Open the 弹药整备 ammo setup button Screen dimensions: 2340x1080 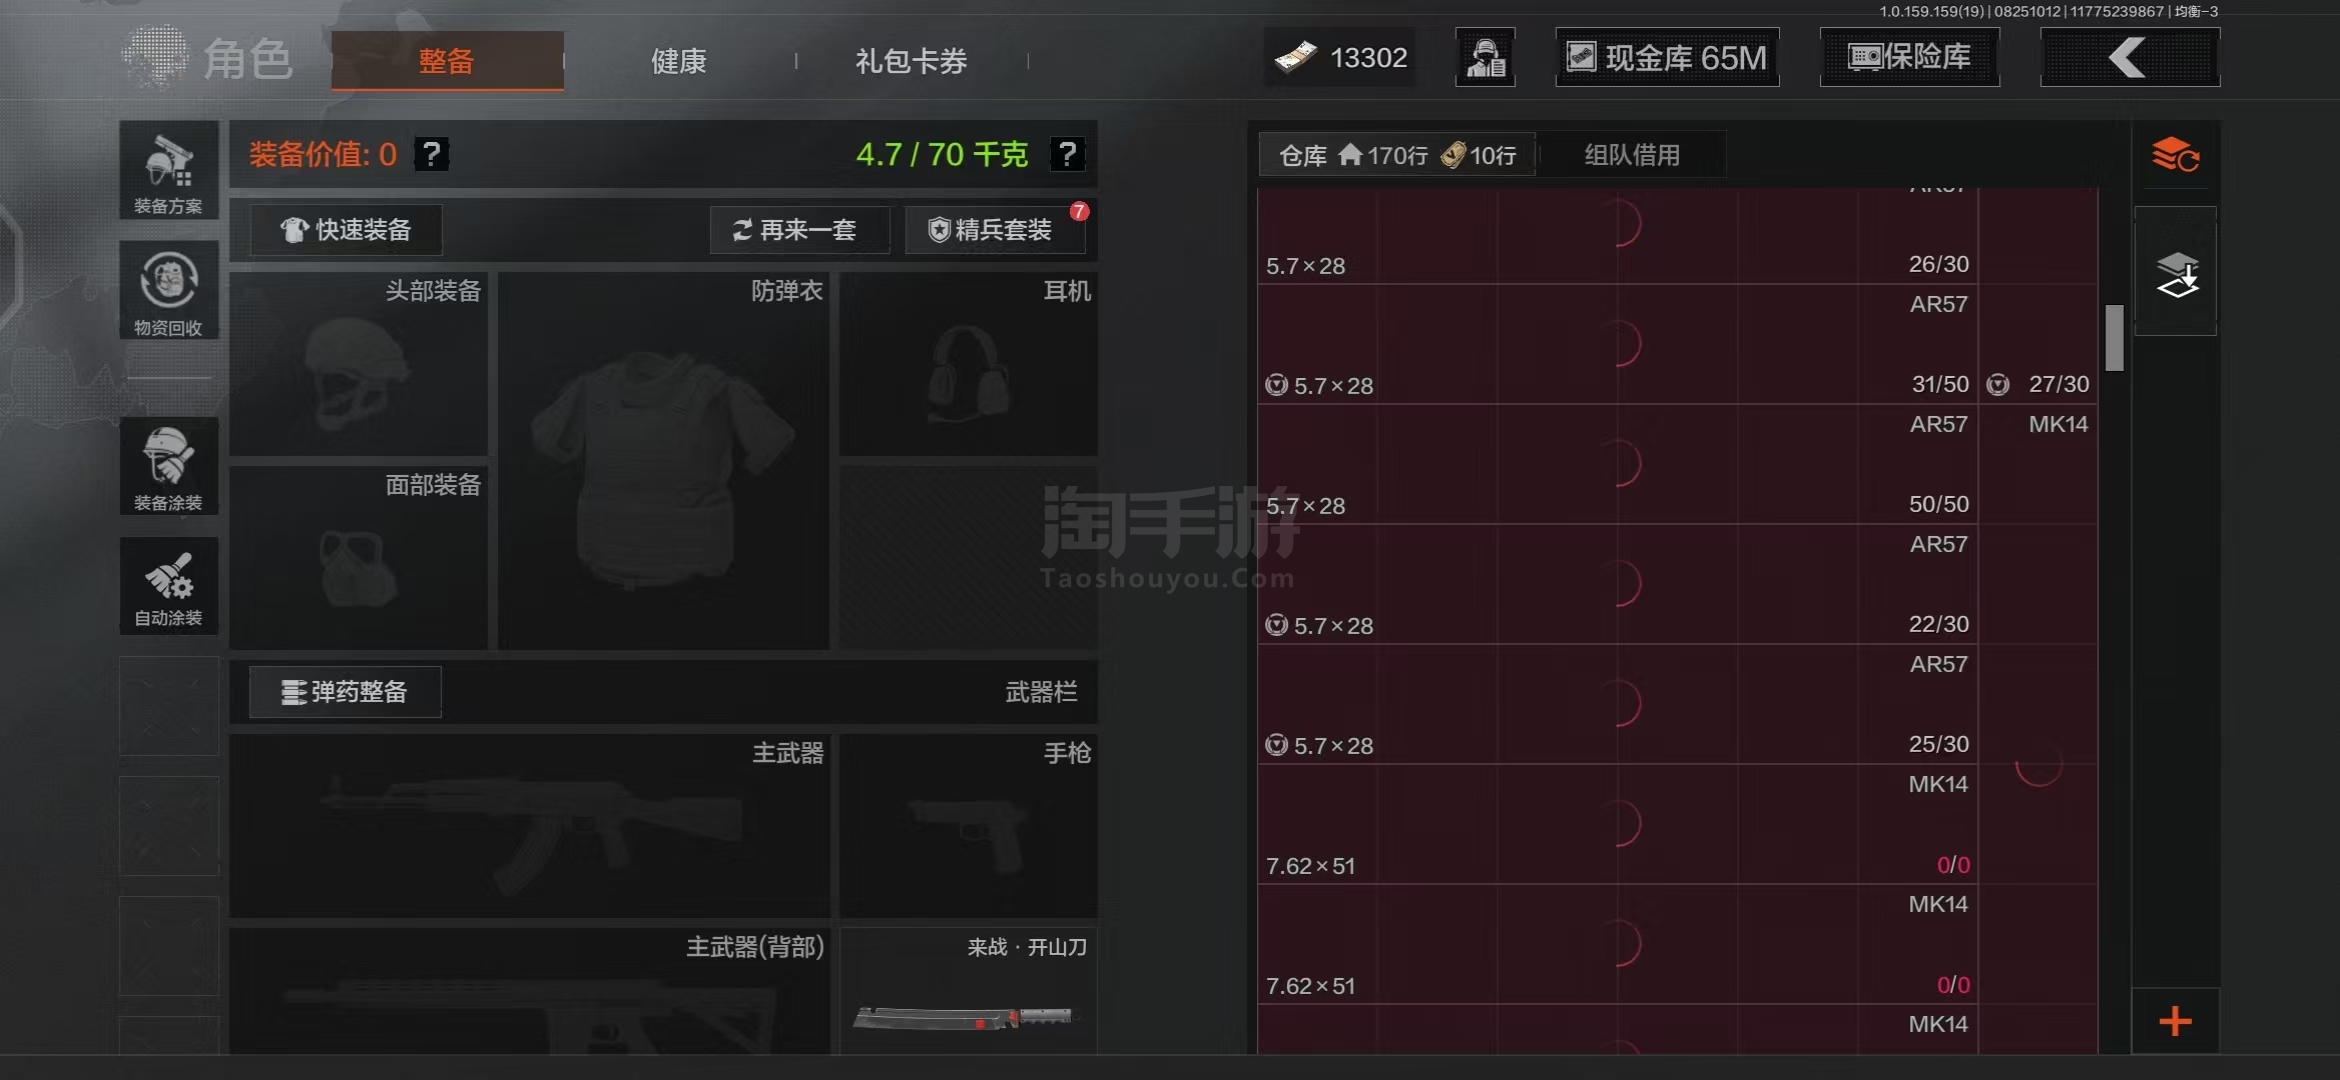[345, 692]
